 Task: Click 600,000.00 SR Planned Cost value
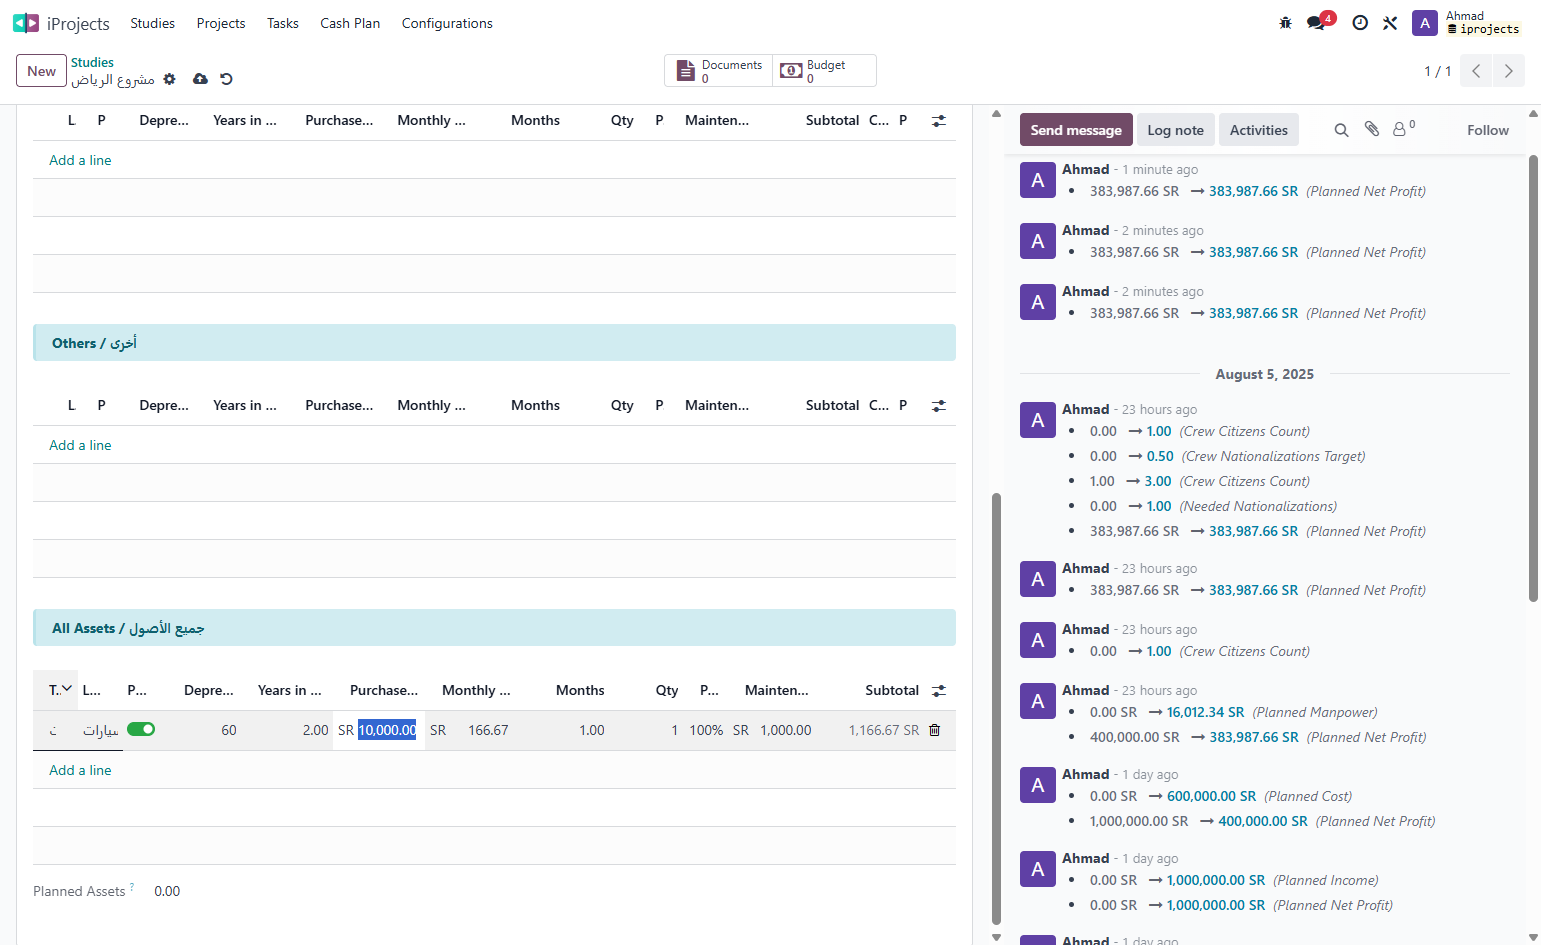[x=1211, y=796]
